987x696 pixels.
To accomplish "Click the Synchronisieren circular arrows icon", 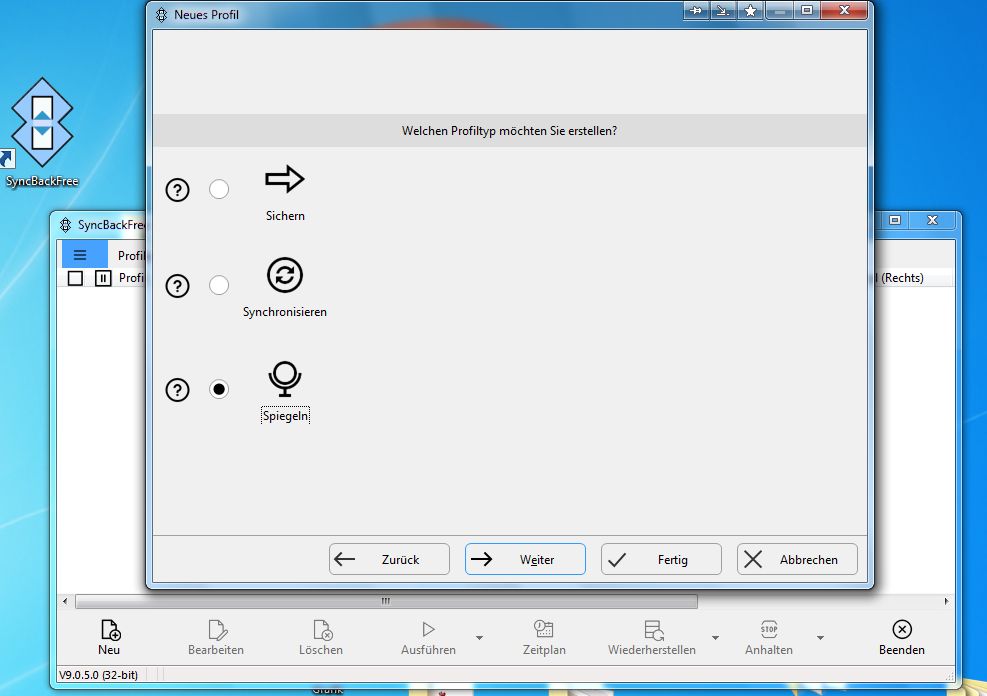I will click(285, 275).
